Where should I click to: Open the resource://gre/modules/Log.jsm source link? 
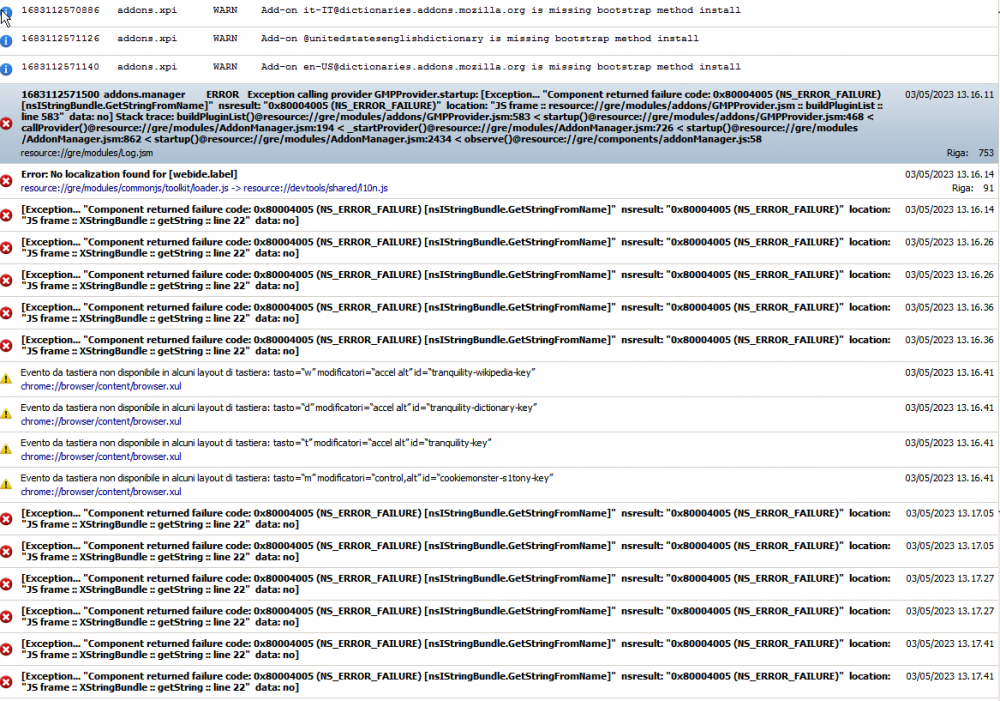coord(86,154)
